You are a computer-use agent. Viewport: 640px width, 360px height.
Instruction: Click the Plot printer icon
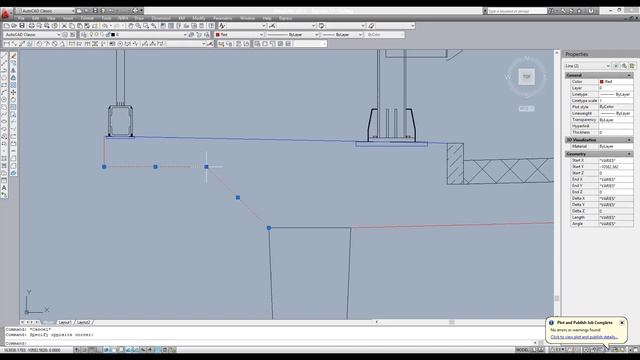coord(31,26)
